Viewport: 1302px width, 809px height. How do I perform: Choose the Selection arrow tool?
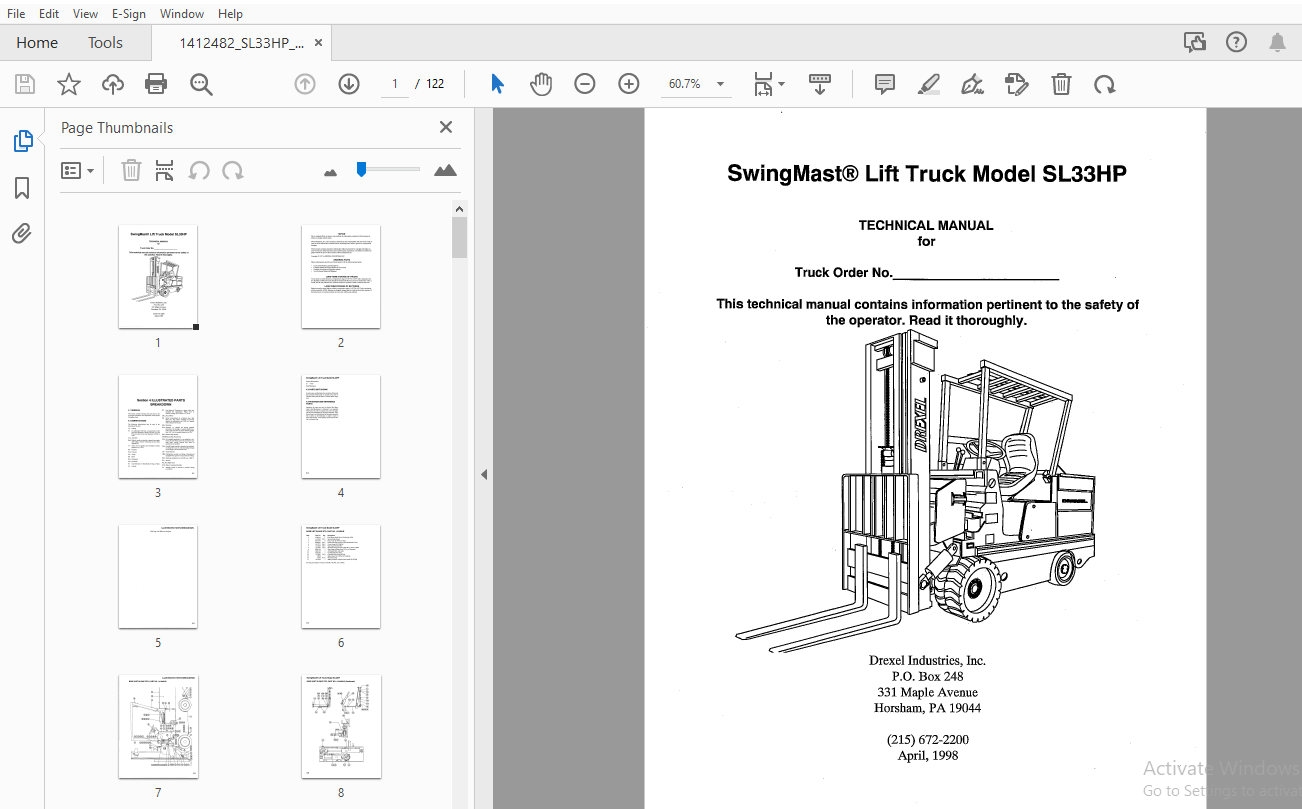(497, 84)
